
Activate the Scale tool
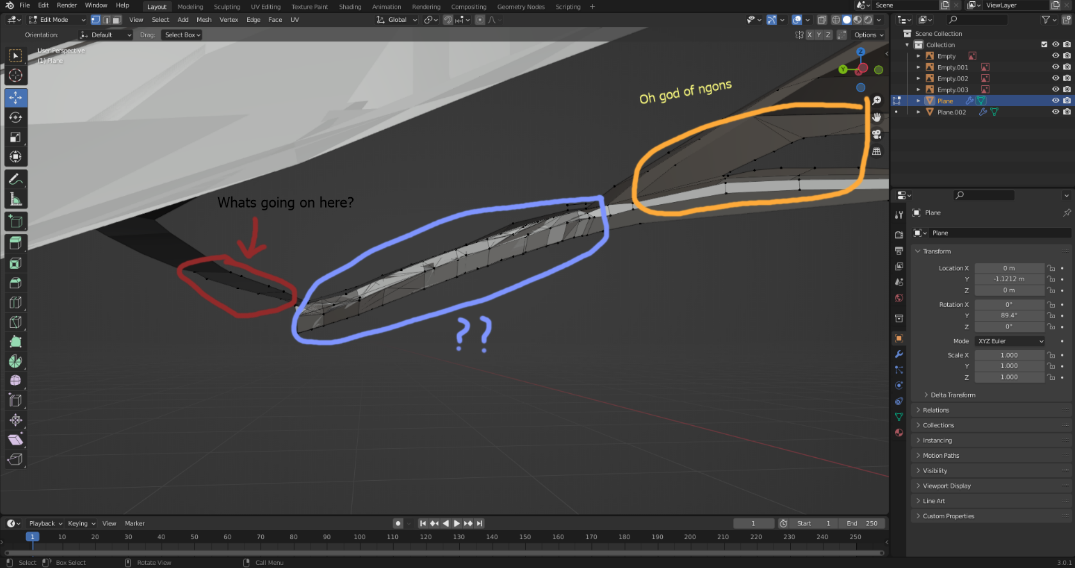click(x=15, y=137)
